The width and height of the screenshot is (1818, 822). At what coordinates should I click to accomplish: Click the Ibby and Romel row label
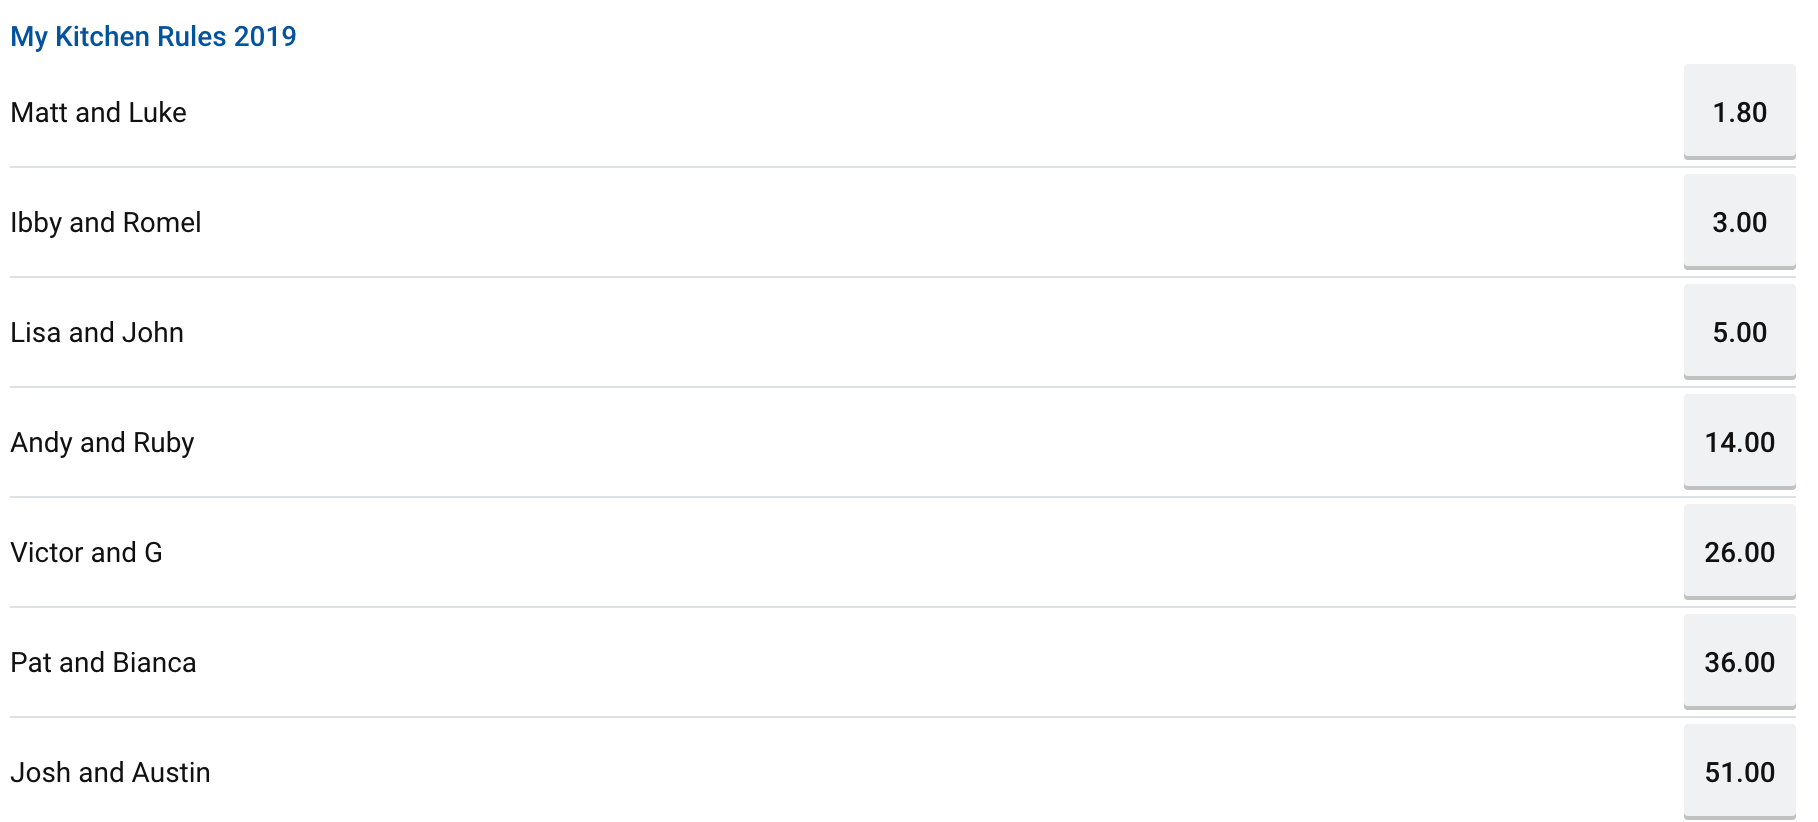(105, 223)
